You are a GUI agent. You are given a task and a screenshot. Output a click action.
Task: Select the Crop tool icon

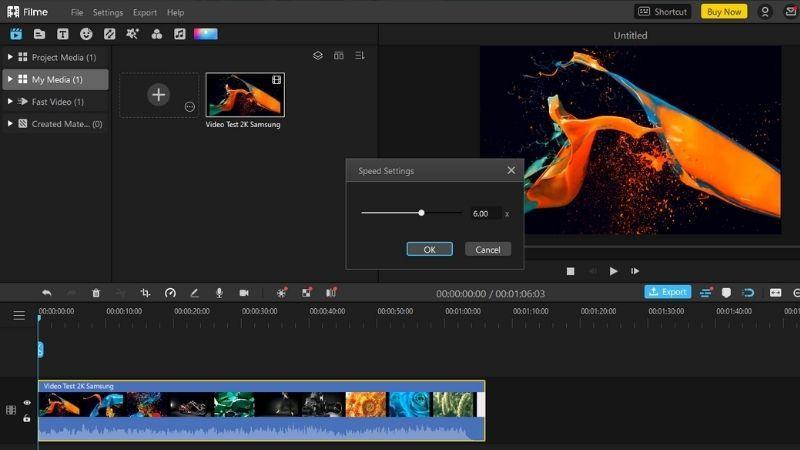coord(145,293)
